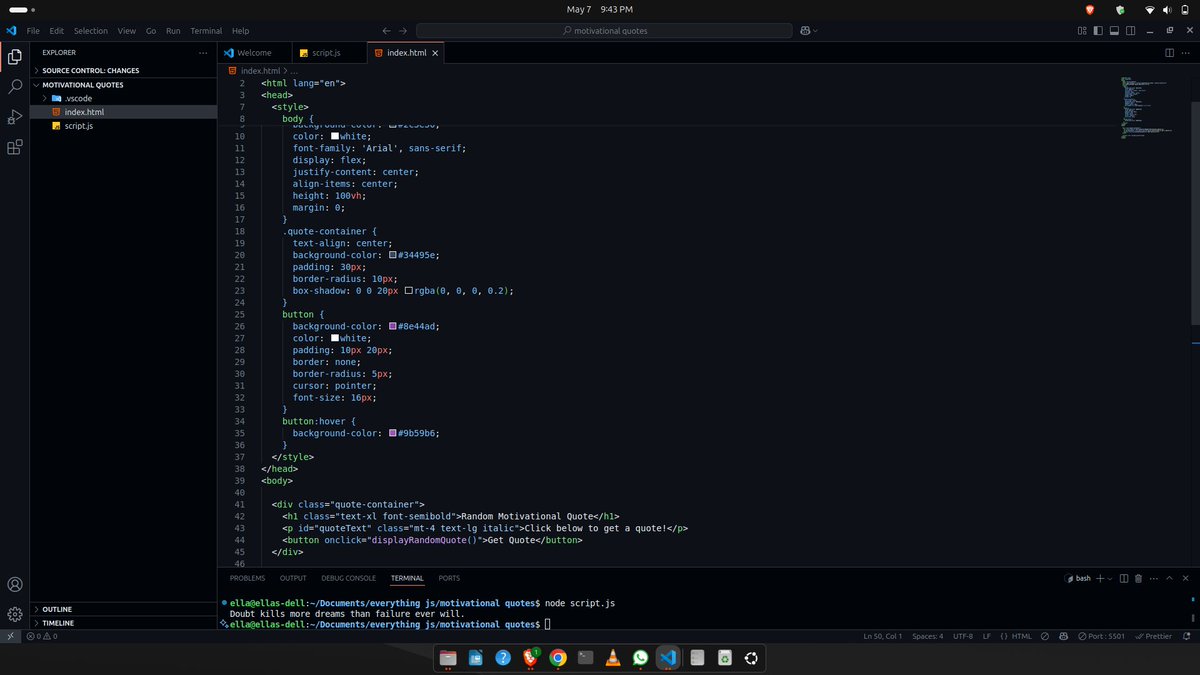The height and width of the screenshot is (675, 1200).
Task: Click LF end of line setting
Action: coord(987,636)
